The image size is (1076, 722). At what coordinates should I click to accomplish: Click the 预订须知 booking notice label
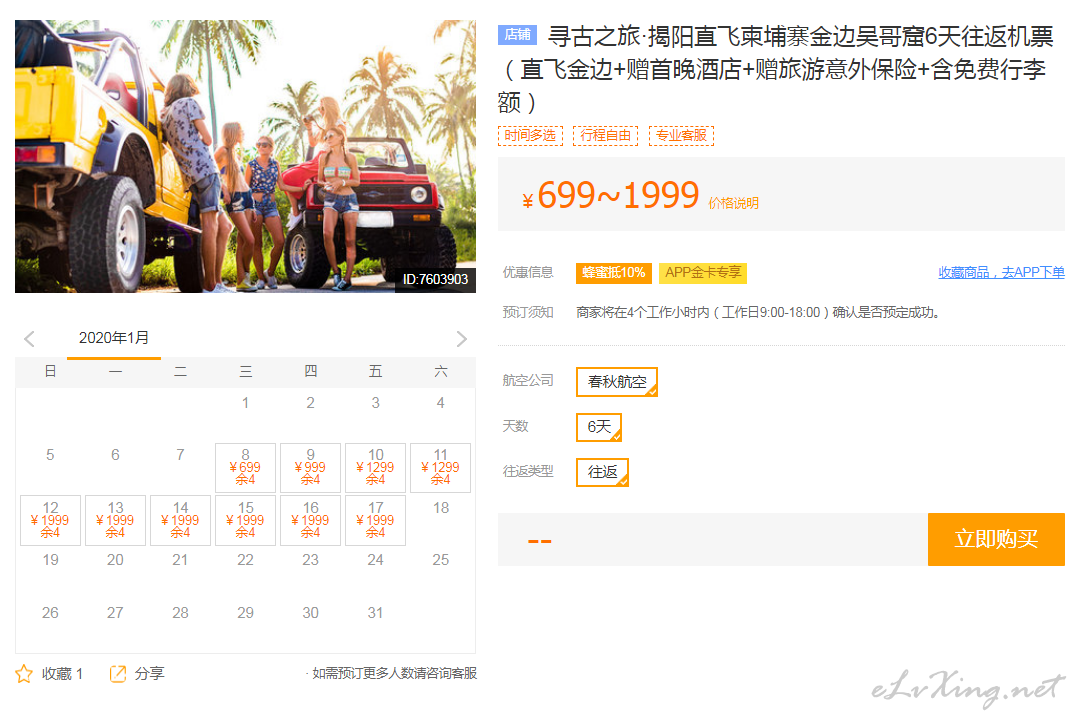coord(528,312)
